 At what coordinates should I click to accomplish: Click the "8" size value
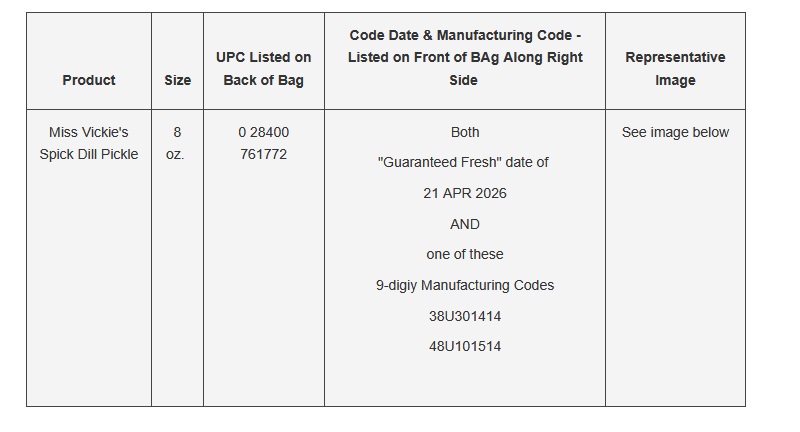(177, 132)
